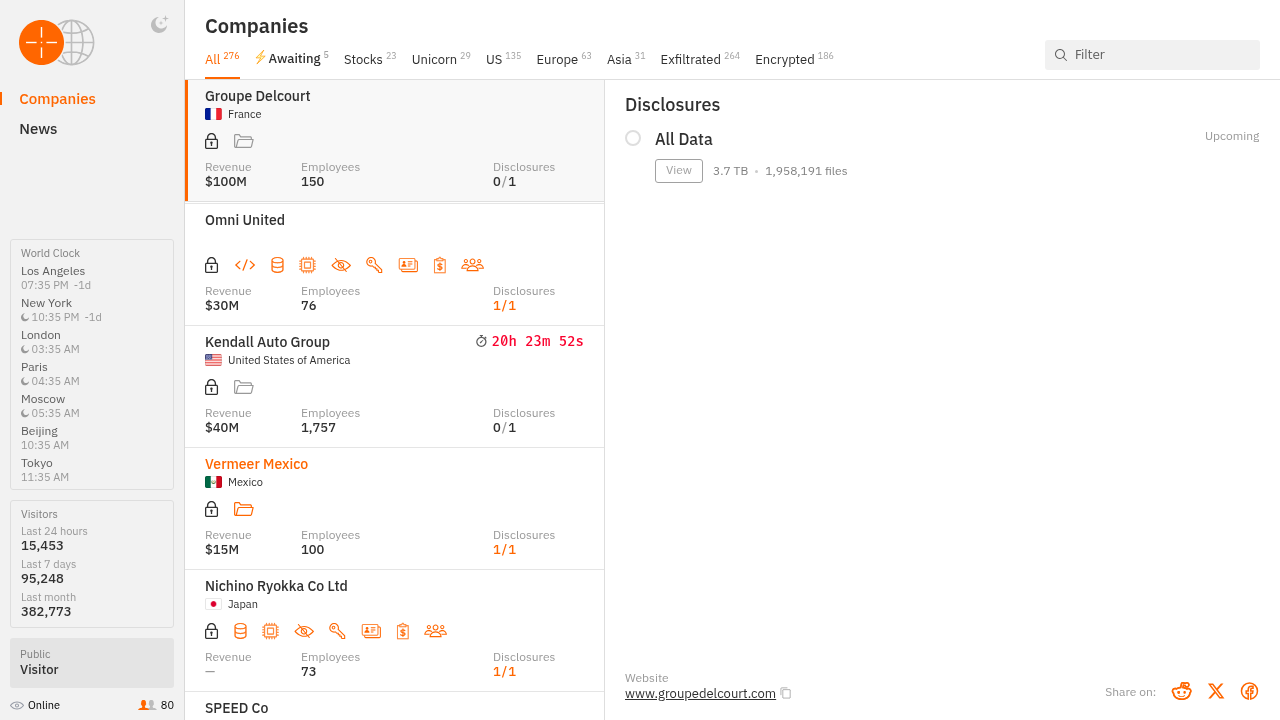Switch to the US tab
Image resolution: width=1280 pixels, height=720 pixels.
click(x=503, y=59)
